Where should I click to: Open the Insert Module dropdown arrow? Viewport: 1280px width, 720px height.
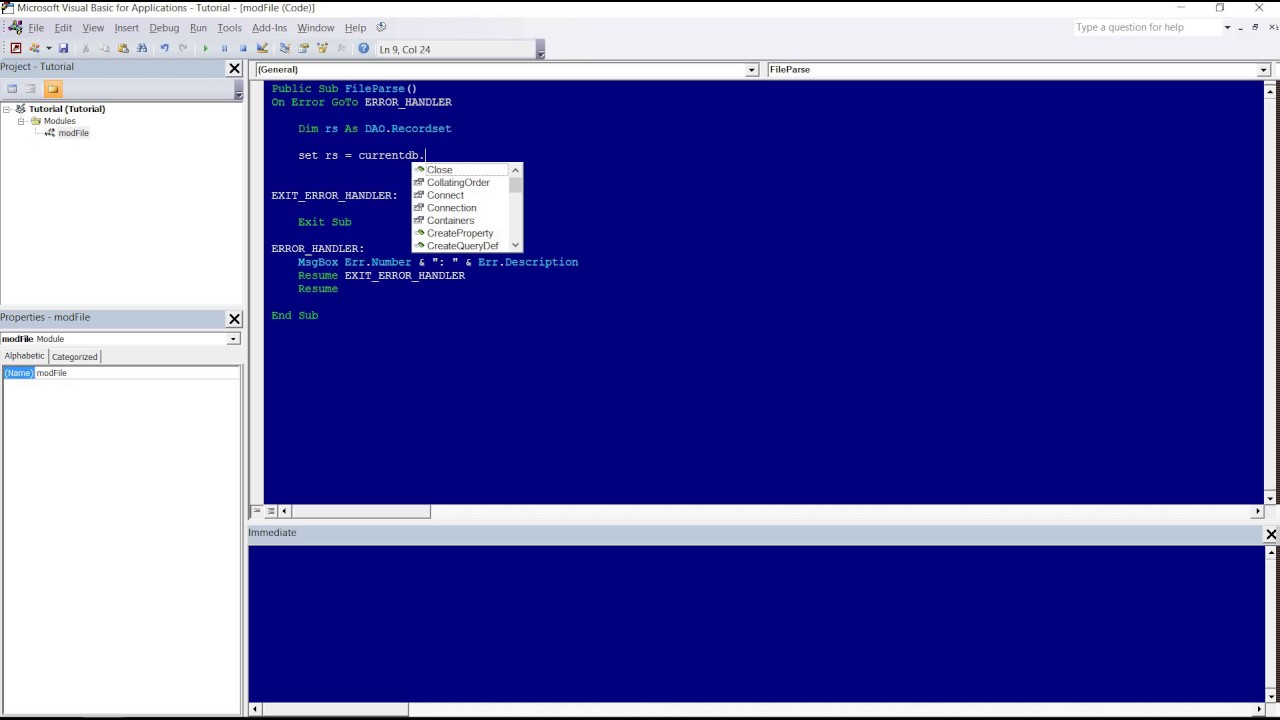point(48,48)
